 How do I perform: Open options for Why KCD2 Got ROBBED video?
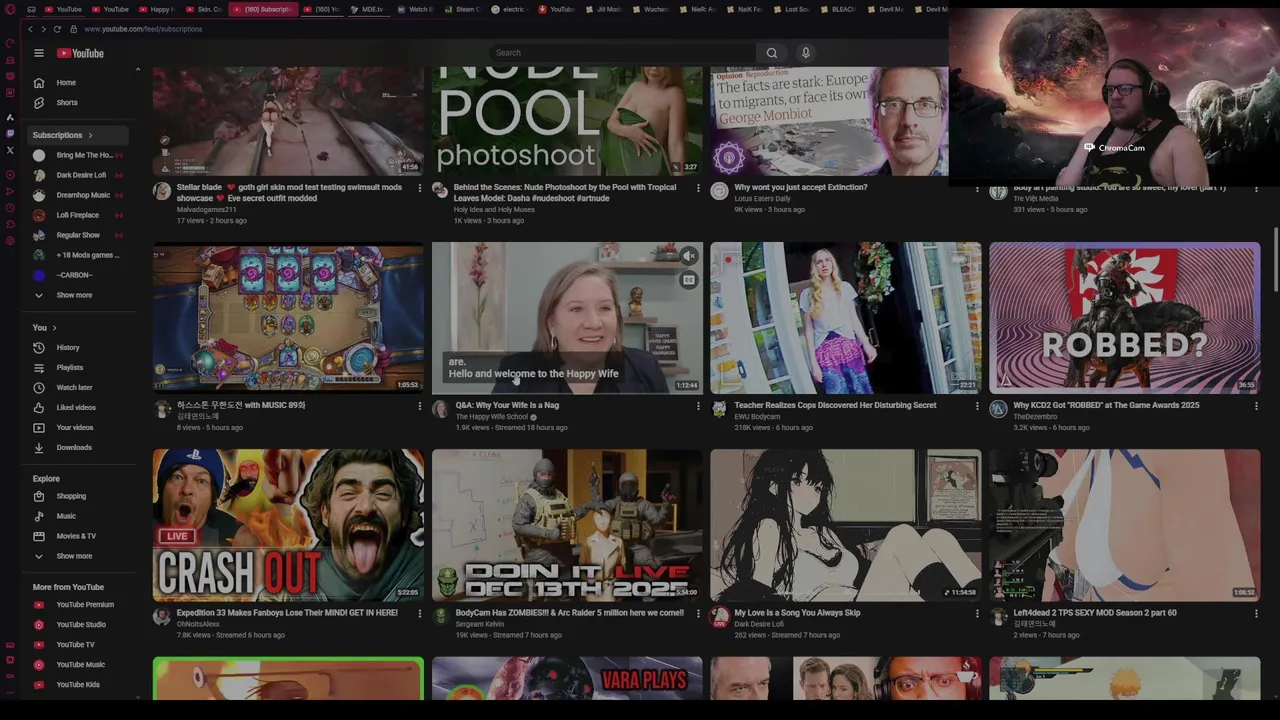click(x=1256, y=406)
